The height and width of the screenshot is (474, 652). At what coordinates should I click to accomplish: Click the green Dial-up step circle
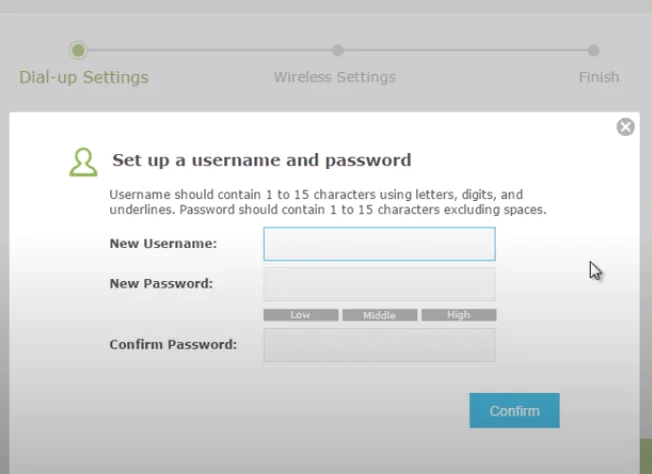[x=78, y=50]
